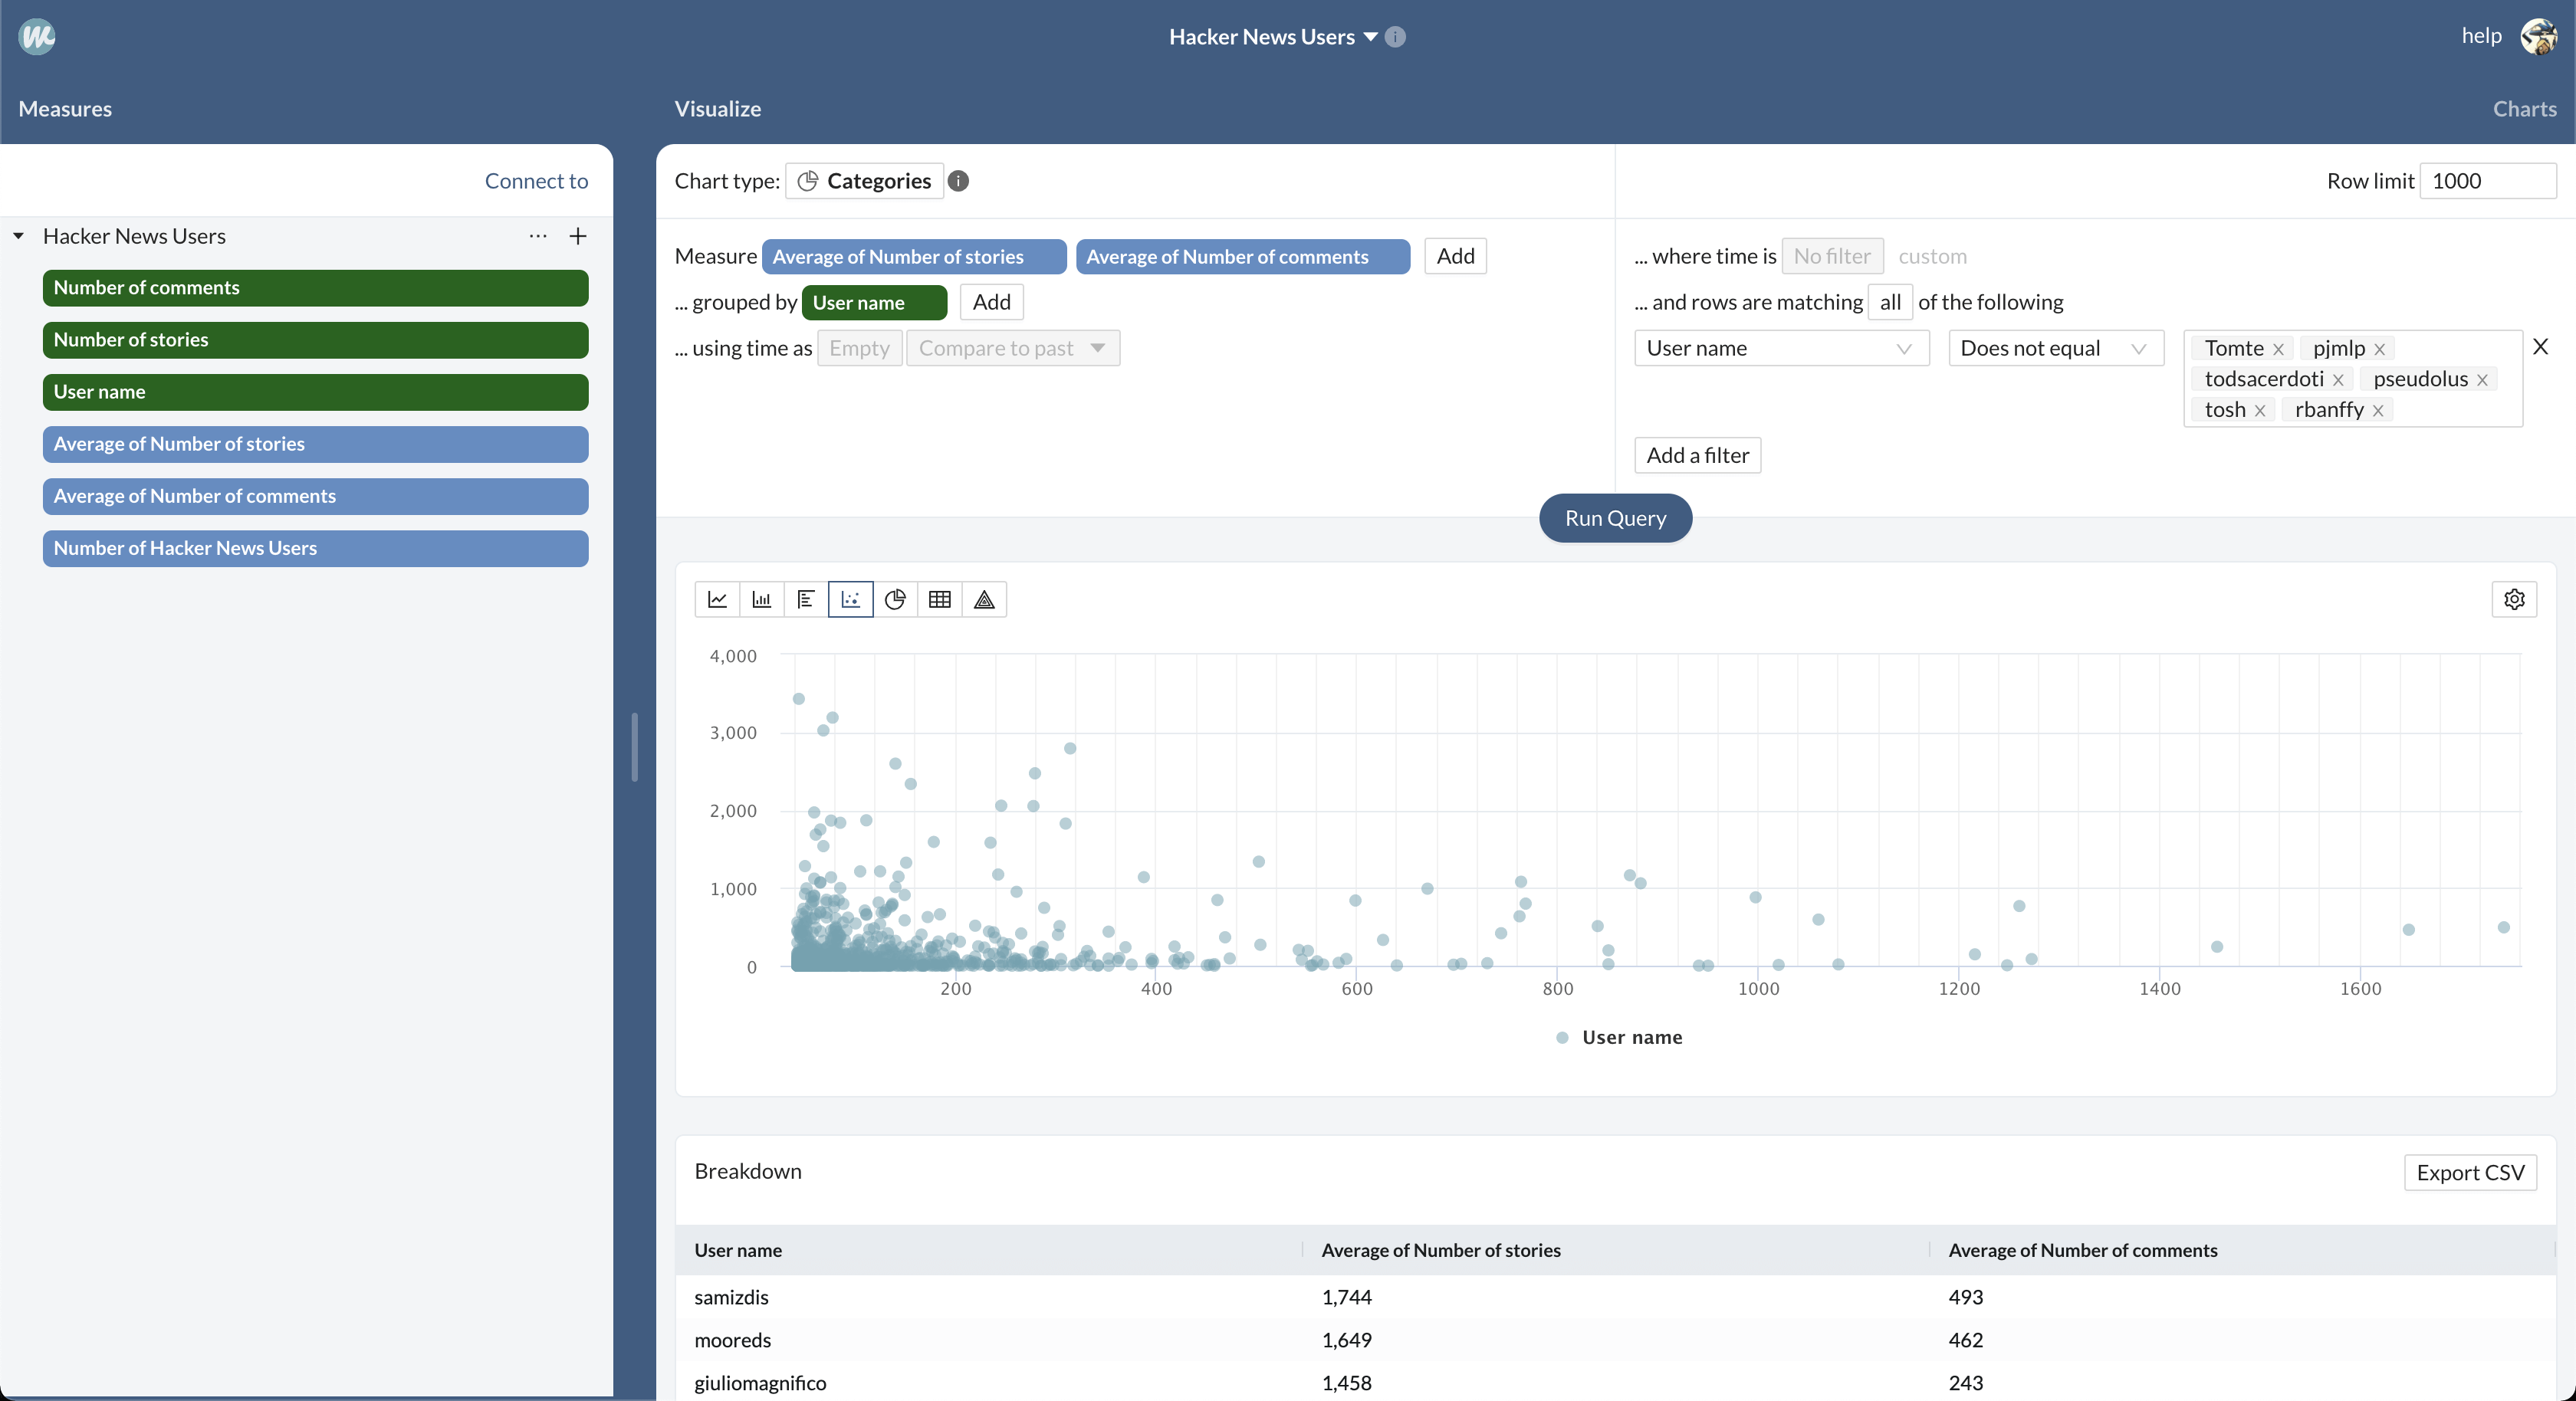Remove the pseudolus filter tag
Viewport: 2576px width, 1401px height.
[x=2482, y=380]
